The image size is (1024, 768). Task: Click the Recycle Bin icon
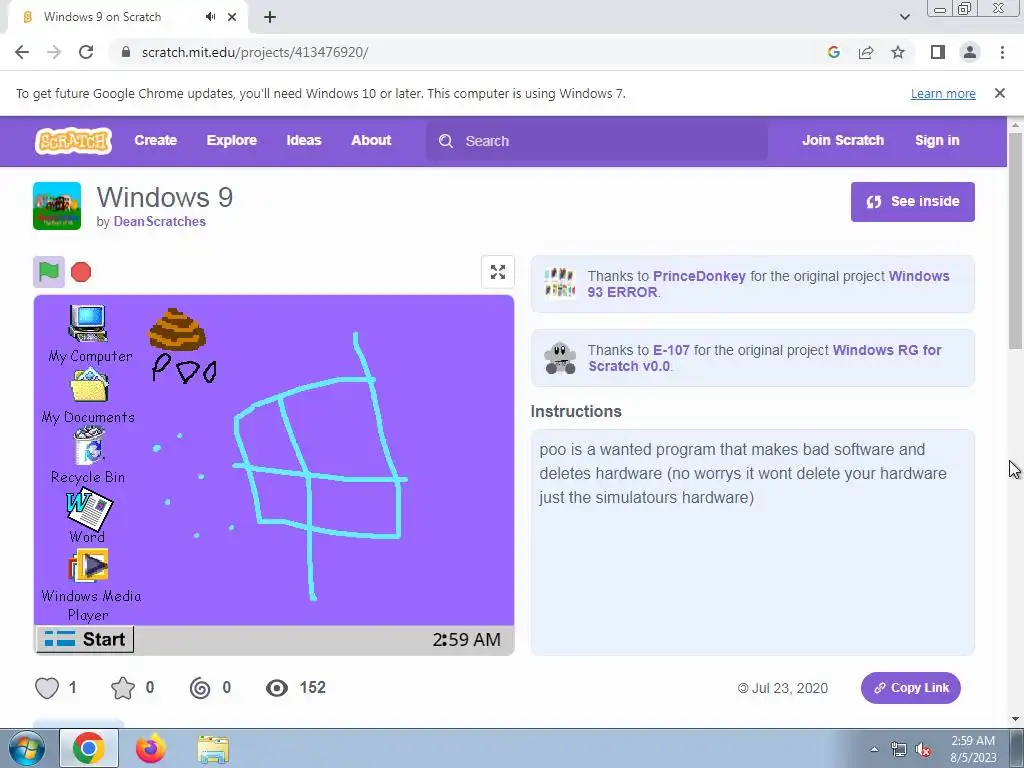coord(88,455)
